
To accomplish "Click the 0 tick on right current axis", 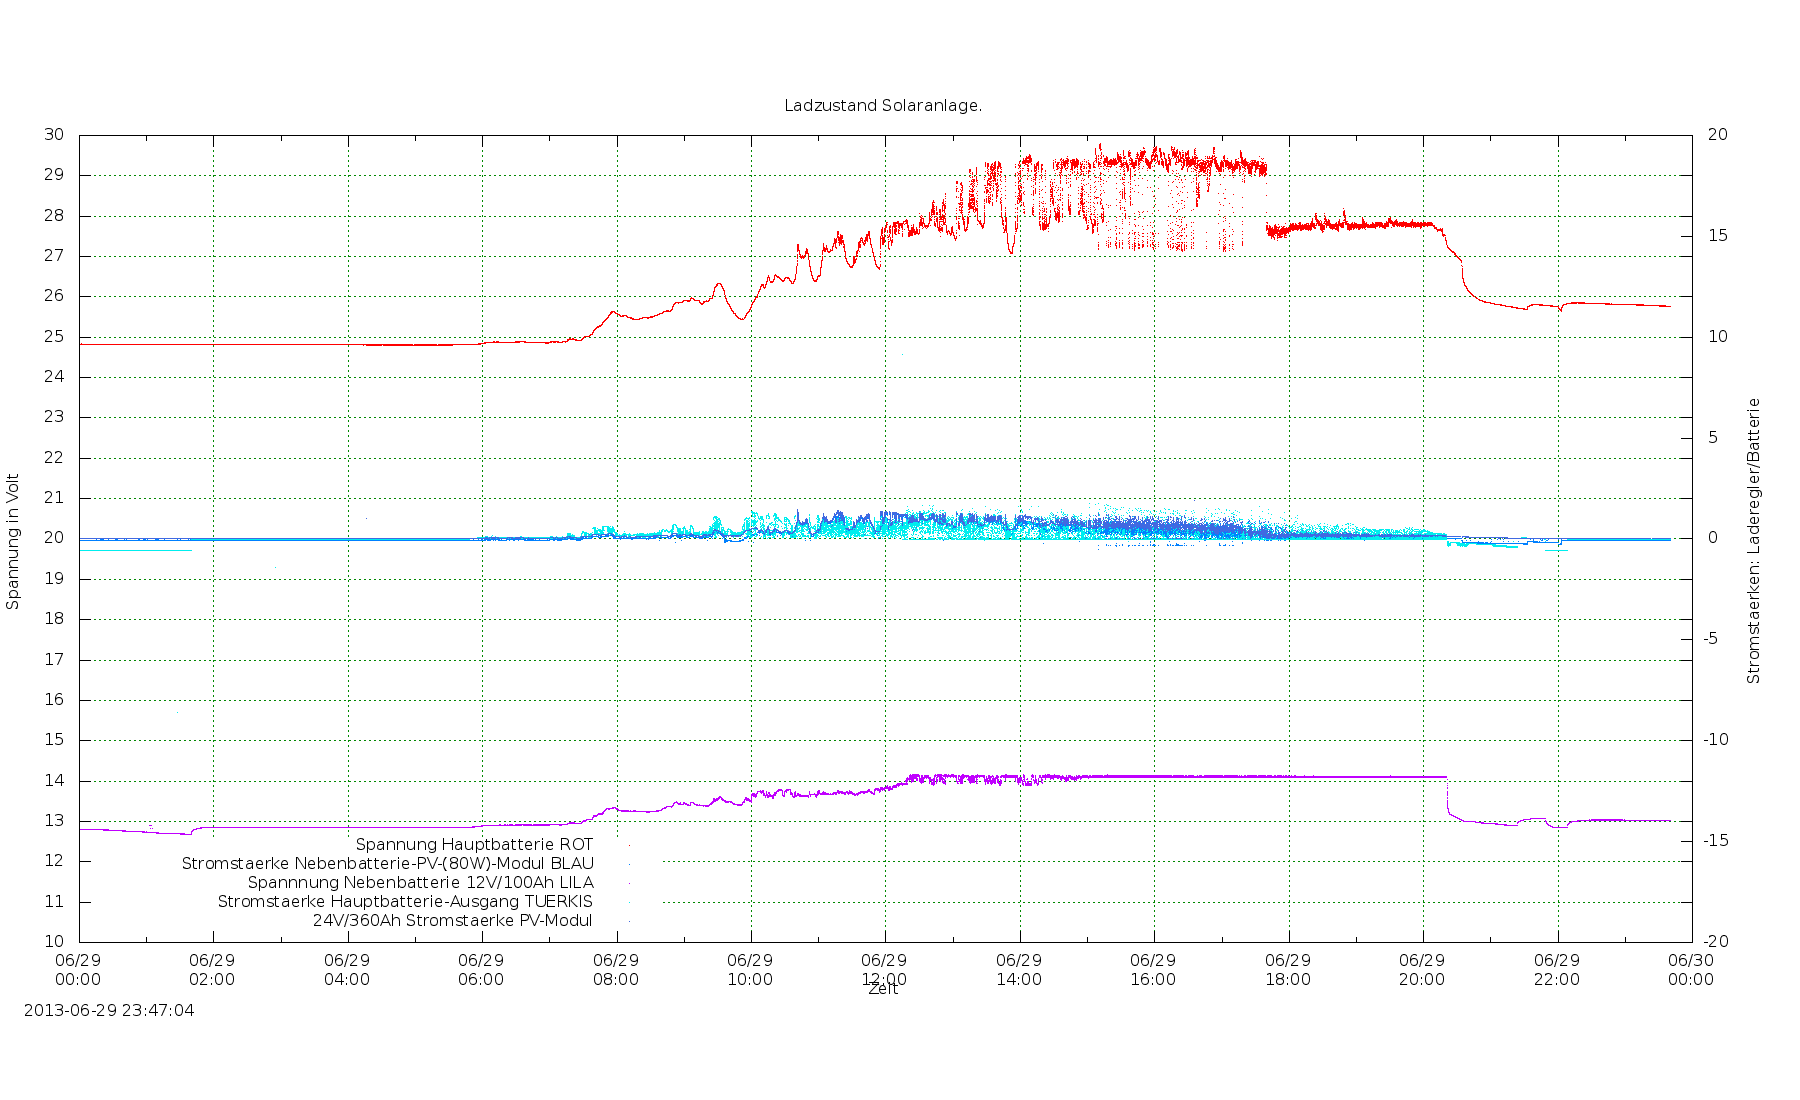I will click(x=1713, y=538).
